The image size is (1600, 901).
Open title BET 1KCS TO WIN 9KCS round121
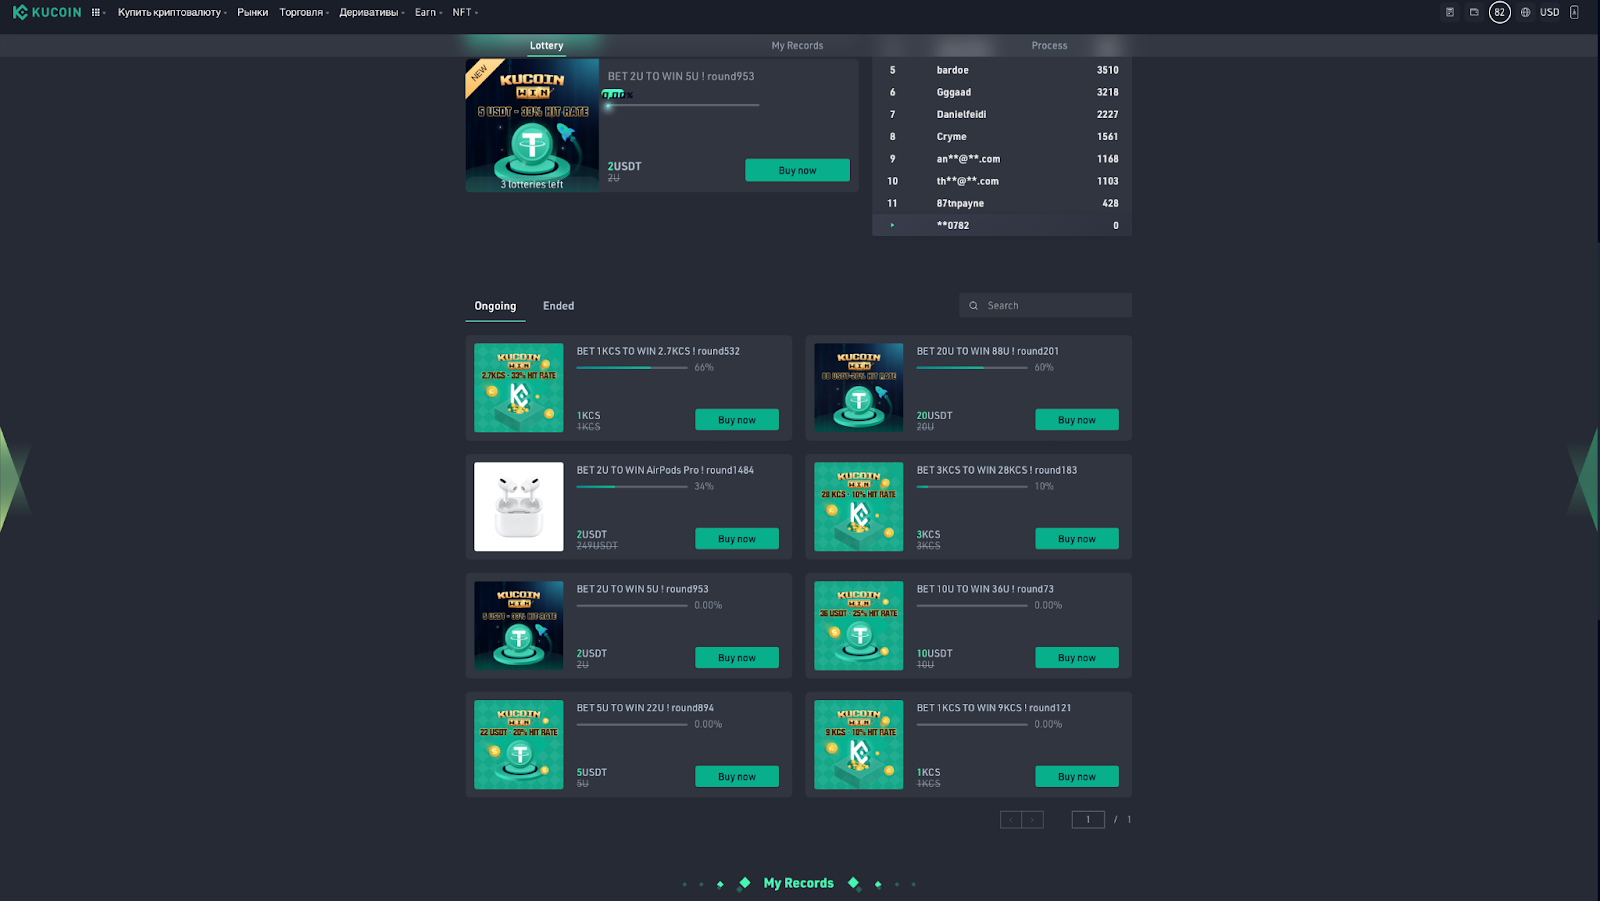(994, 708)
